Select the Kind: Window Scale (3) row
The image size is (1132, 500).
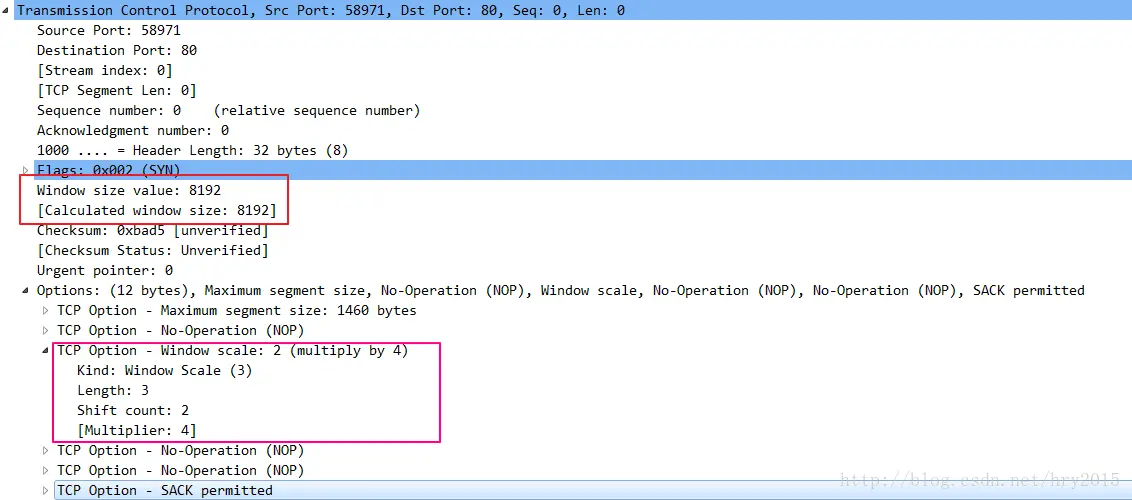tap(165, 371)
